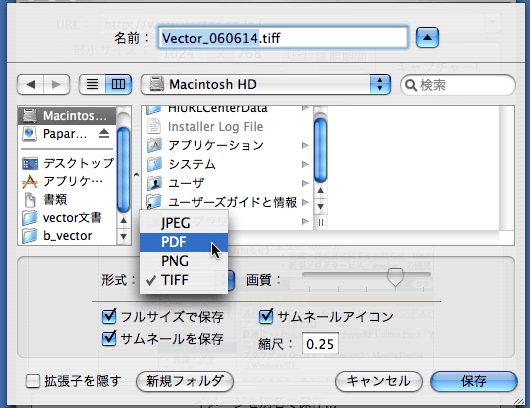Choose PDF from the format menu

pos(184,242)
